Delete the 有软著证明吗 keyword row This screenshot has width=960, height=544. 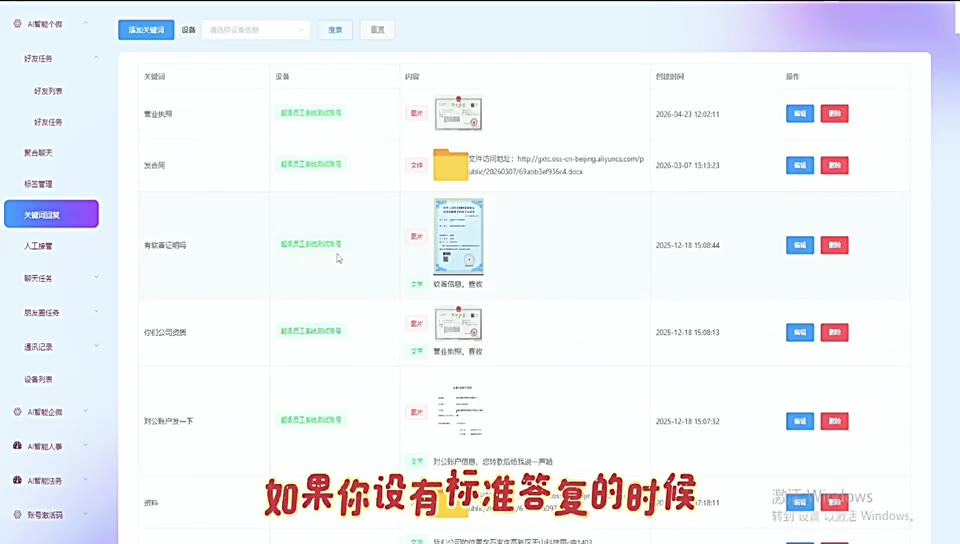[834, 245]
